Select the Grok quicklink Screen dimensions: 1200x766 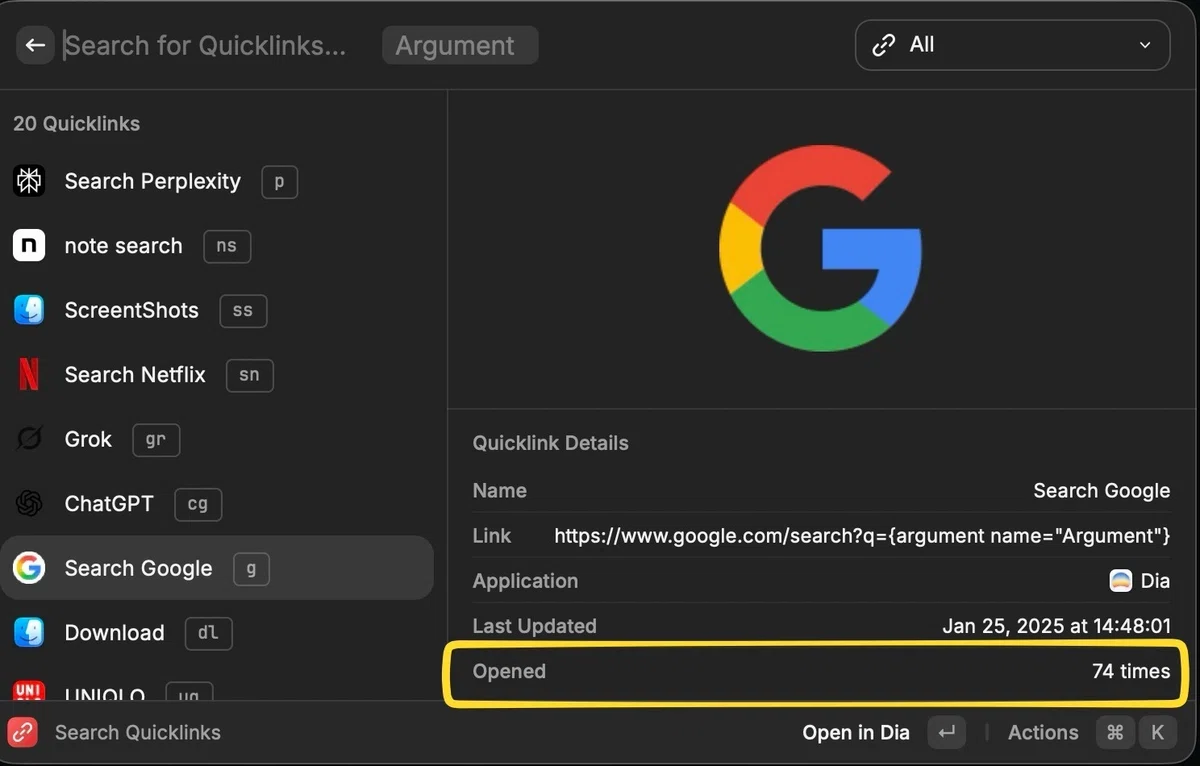[217, 439]
